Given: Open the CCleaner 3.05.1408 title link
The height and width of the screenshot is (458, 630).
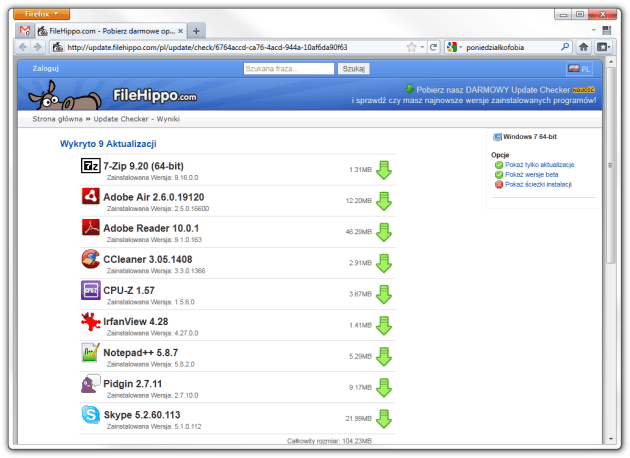Looking at the screenshot, I should tap(148, 259).
